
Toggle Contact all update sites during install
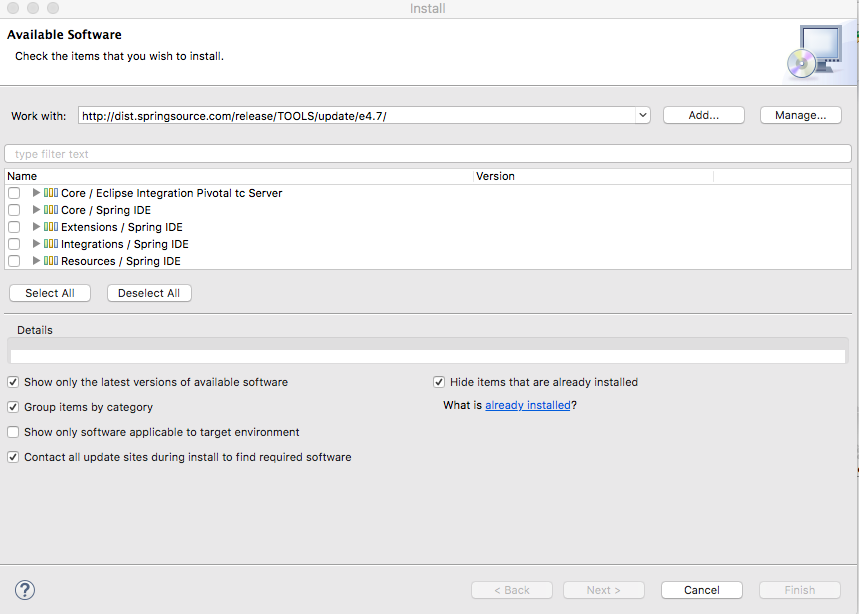(x=13, y=457)
